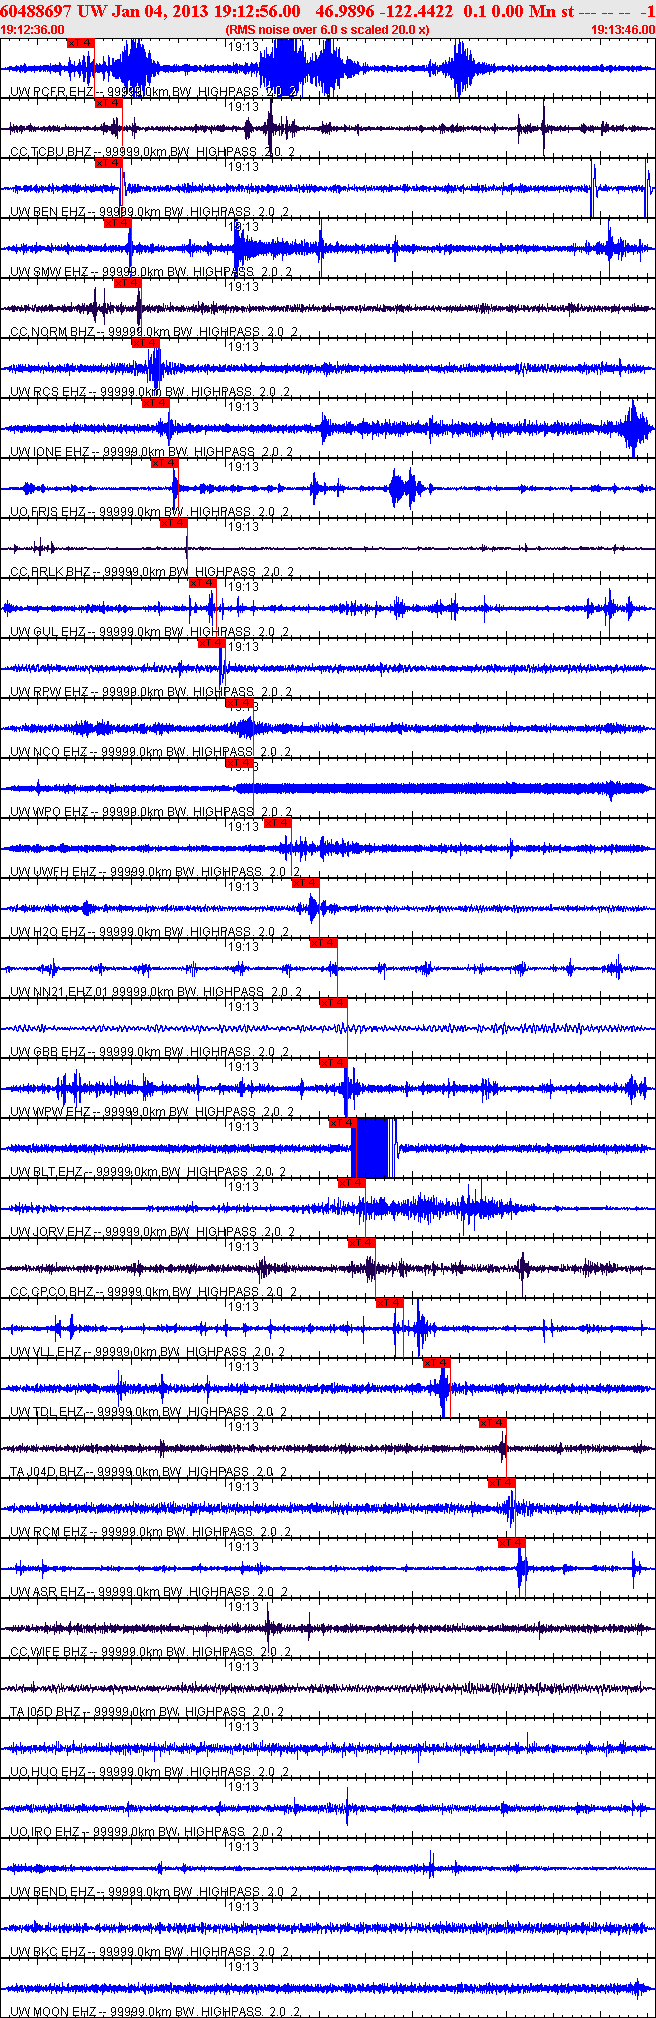Click the RMS noise scaling note in header
Image resolution: width=656 pixels, height=2018 pixels.
tap(328, 30)
